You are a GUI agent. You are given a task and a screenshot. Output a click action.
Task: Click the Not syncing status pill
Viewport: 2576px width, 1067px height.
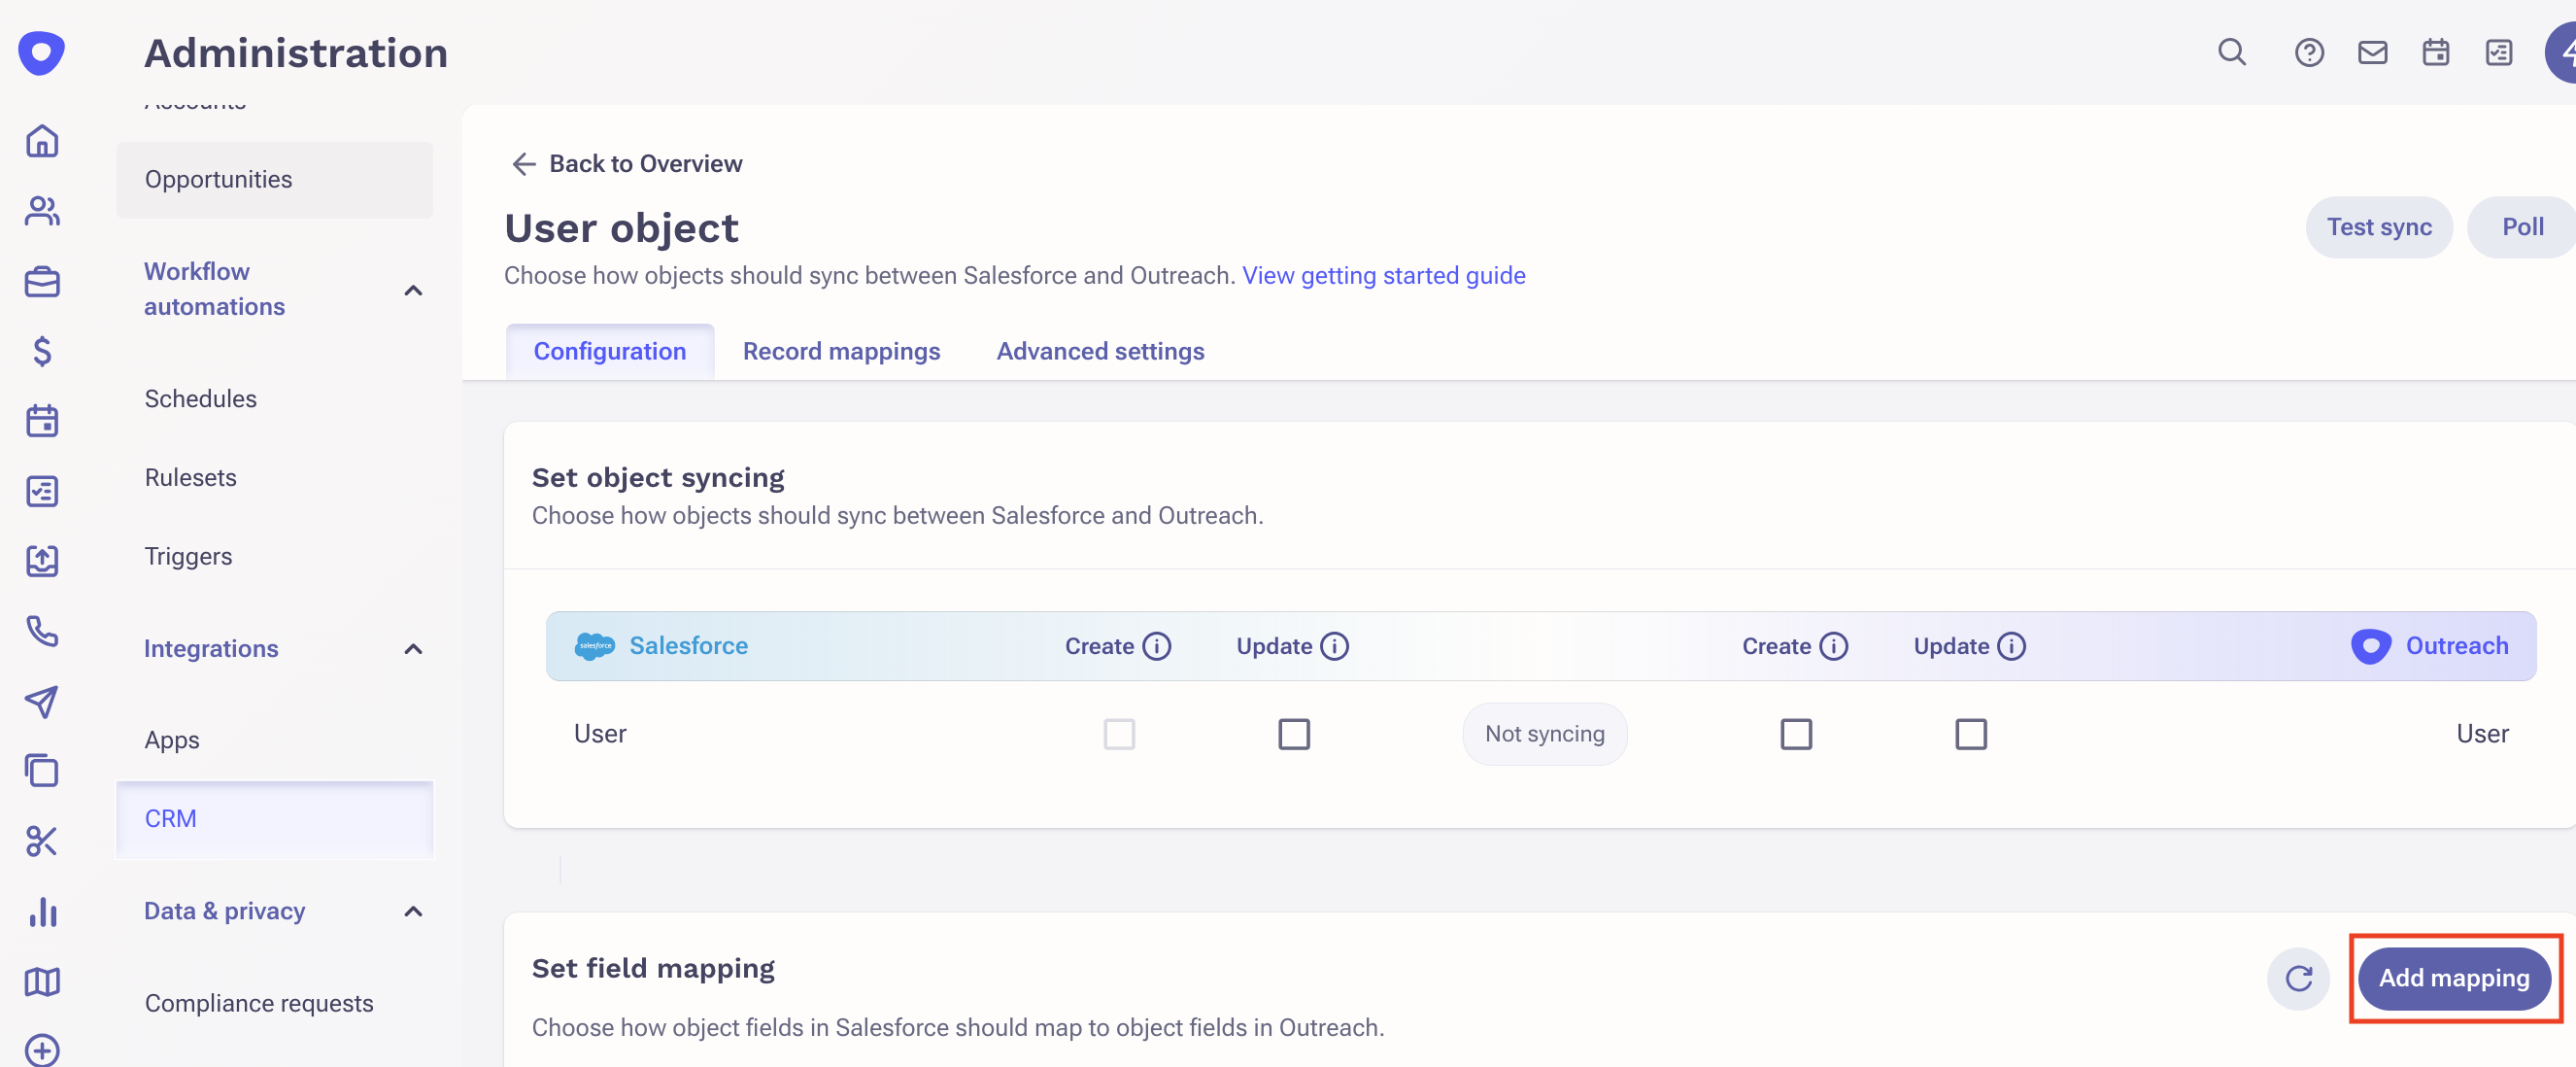(x=1544, y=734)
